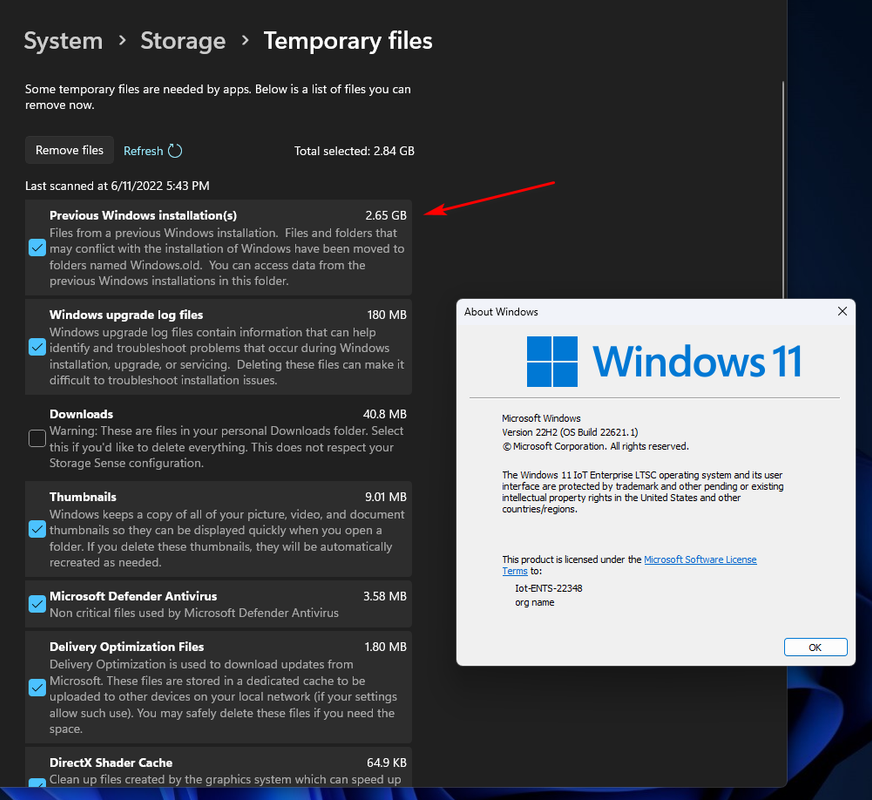Click the Remove files button
The height and width of the screenshot is (800, 872).
(x=70, y=150)
